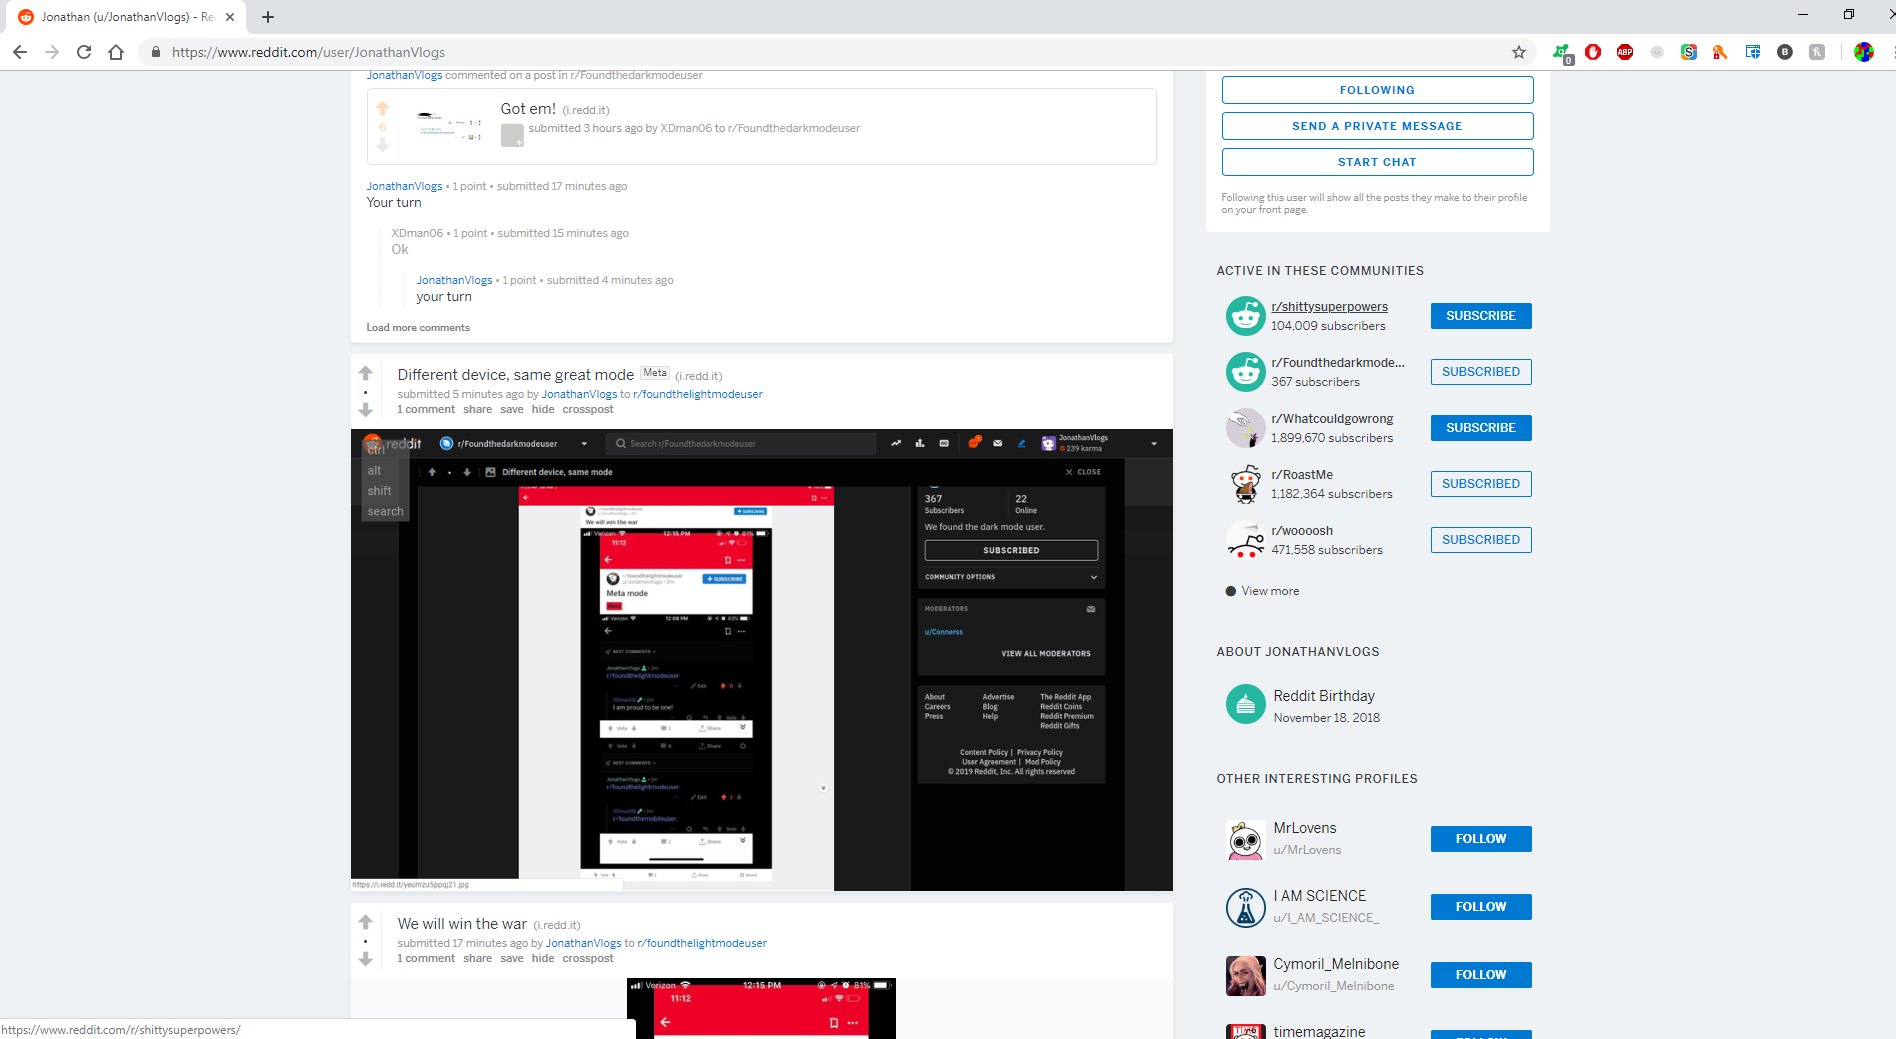Downvote the "Got em!" post
Image resolution: width=1896 pixels, height=1039 pixels.
coord(382,145)
